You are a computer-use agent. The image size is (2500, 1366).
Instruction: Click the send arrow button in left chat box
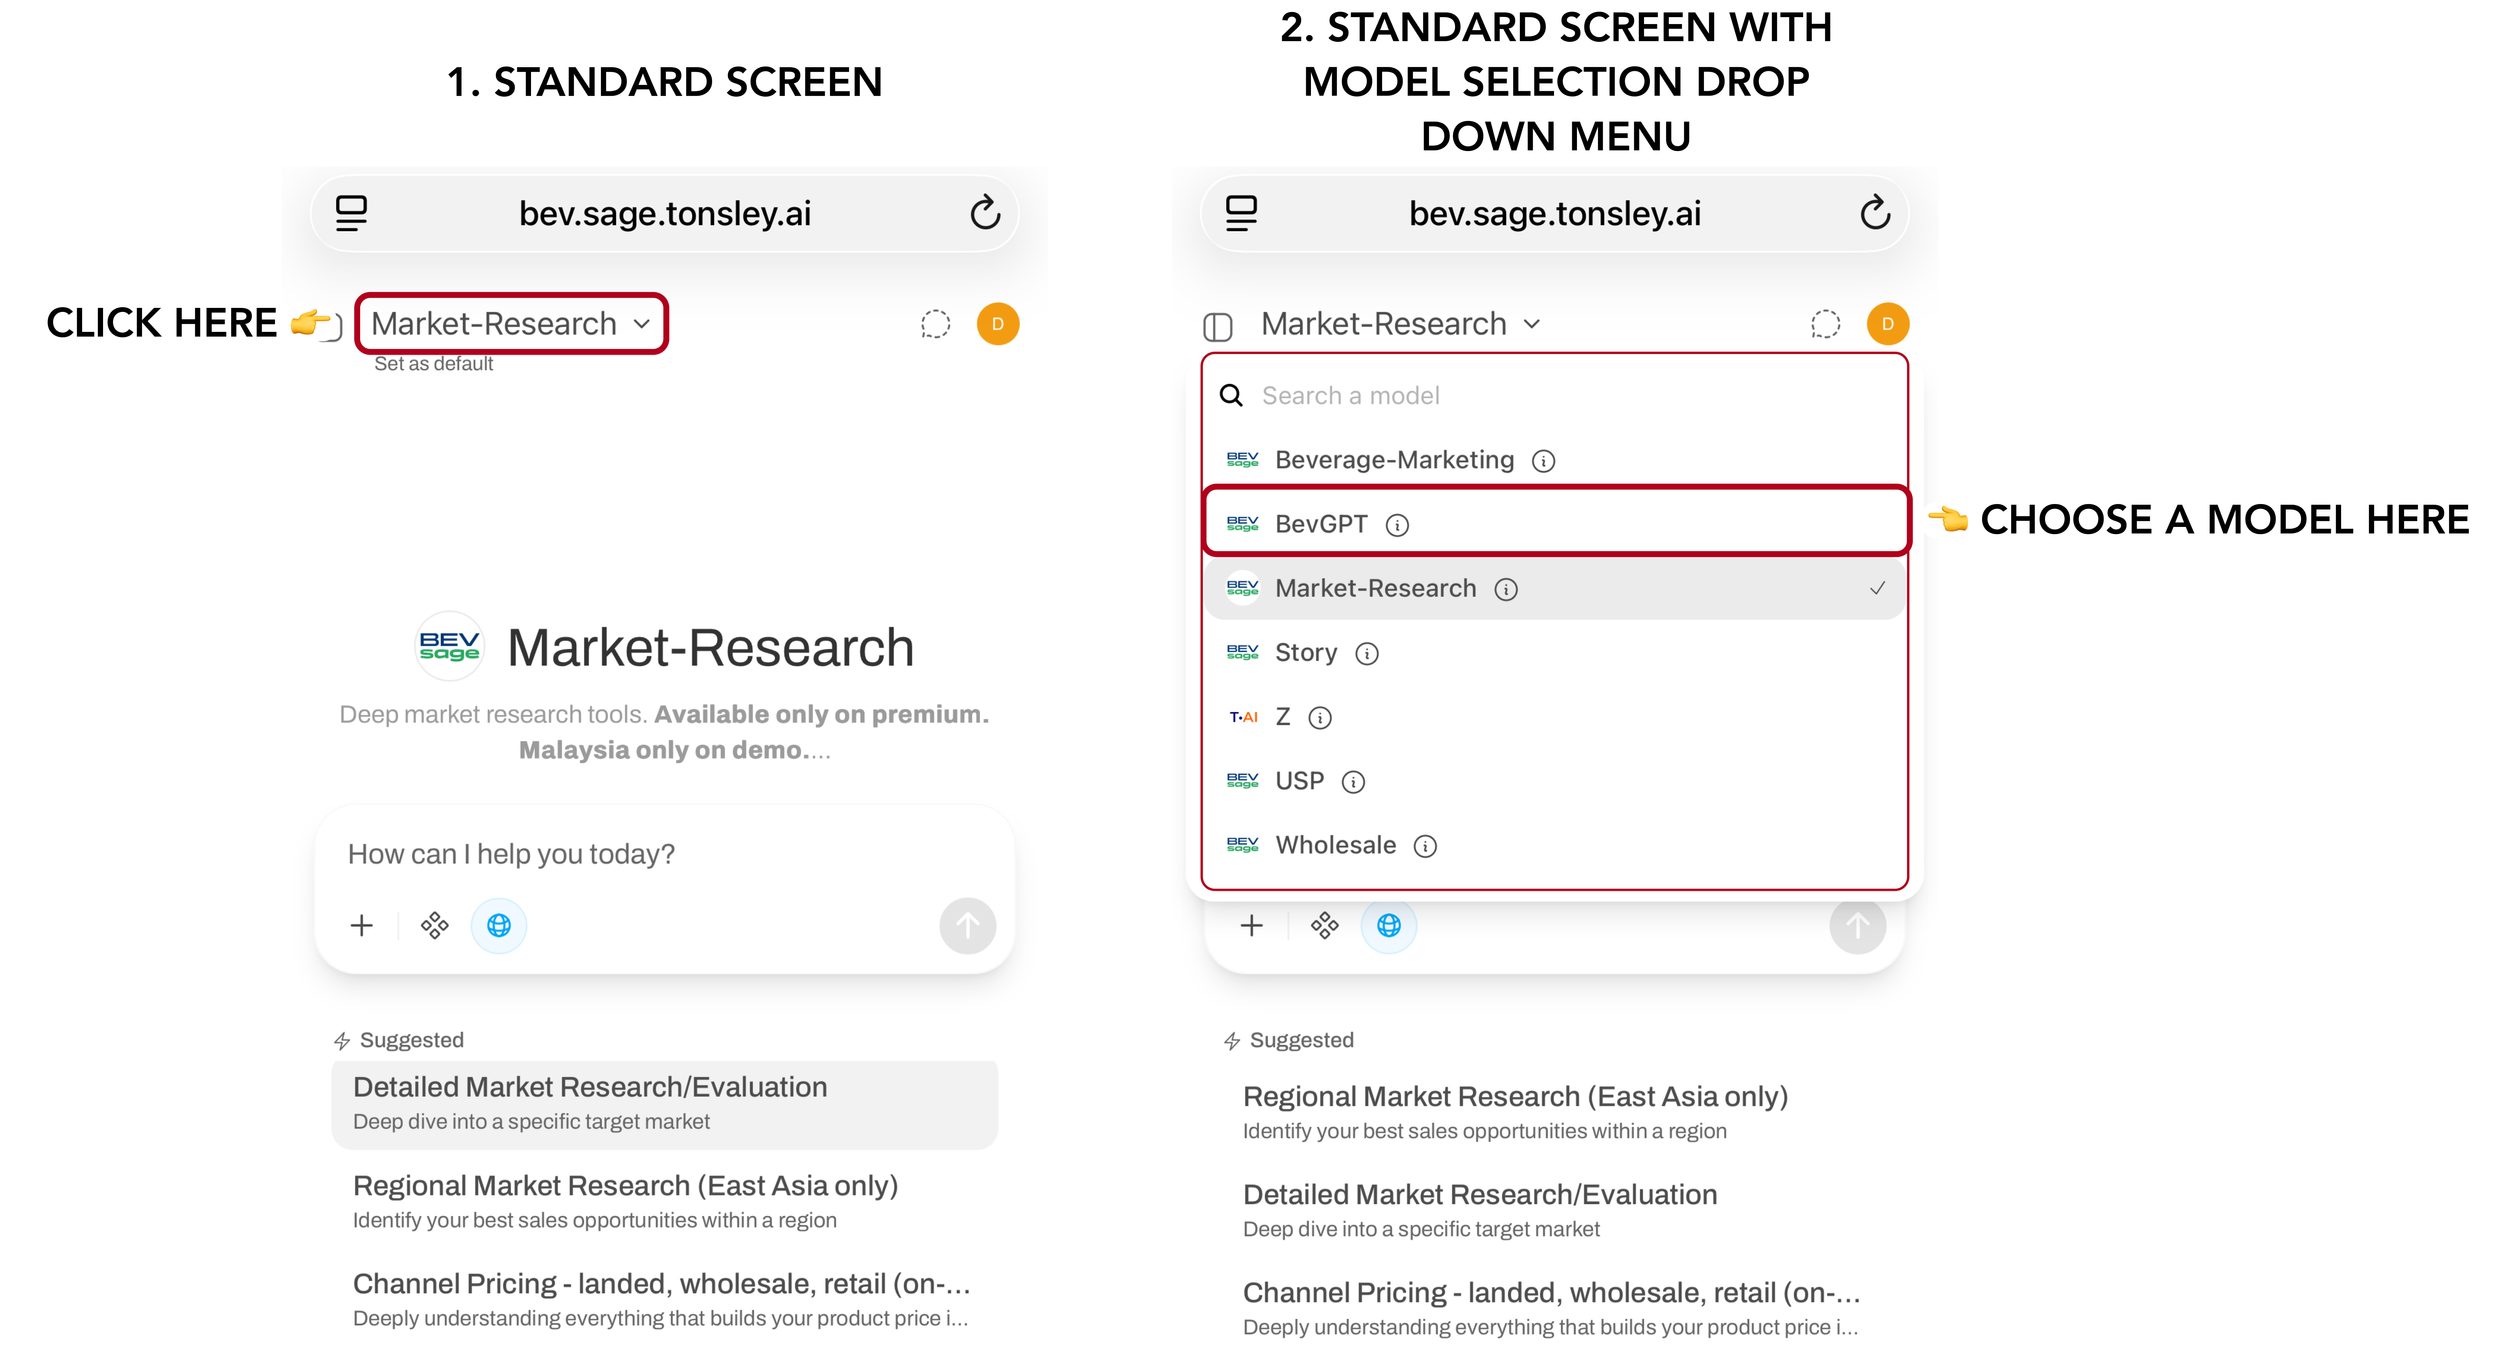point(967,926)
